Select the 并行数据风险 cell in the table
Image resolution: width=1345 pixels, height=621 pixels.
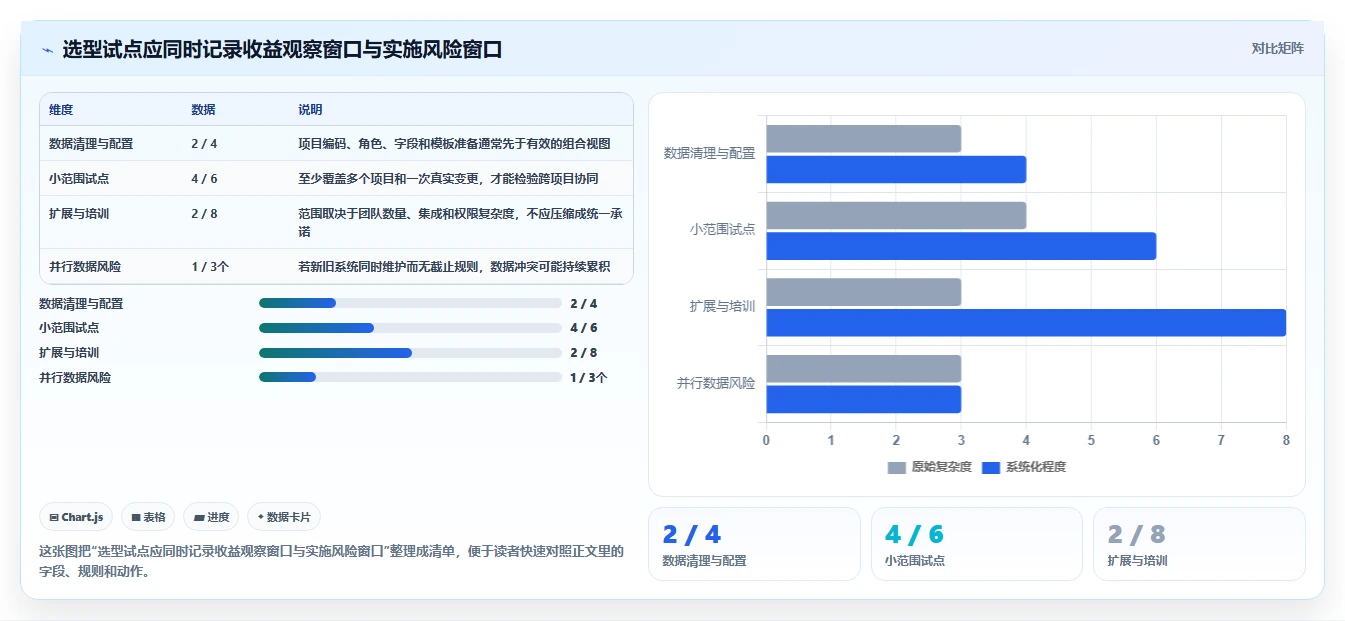coord(85,267)
